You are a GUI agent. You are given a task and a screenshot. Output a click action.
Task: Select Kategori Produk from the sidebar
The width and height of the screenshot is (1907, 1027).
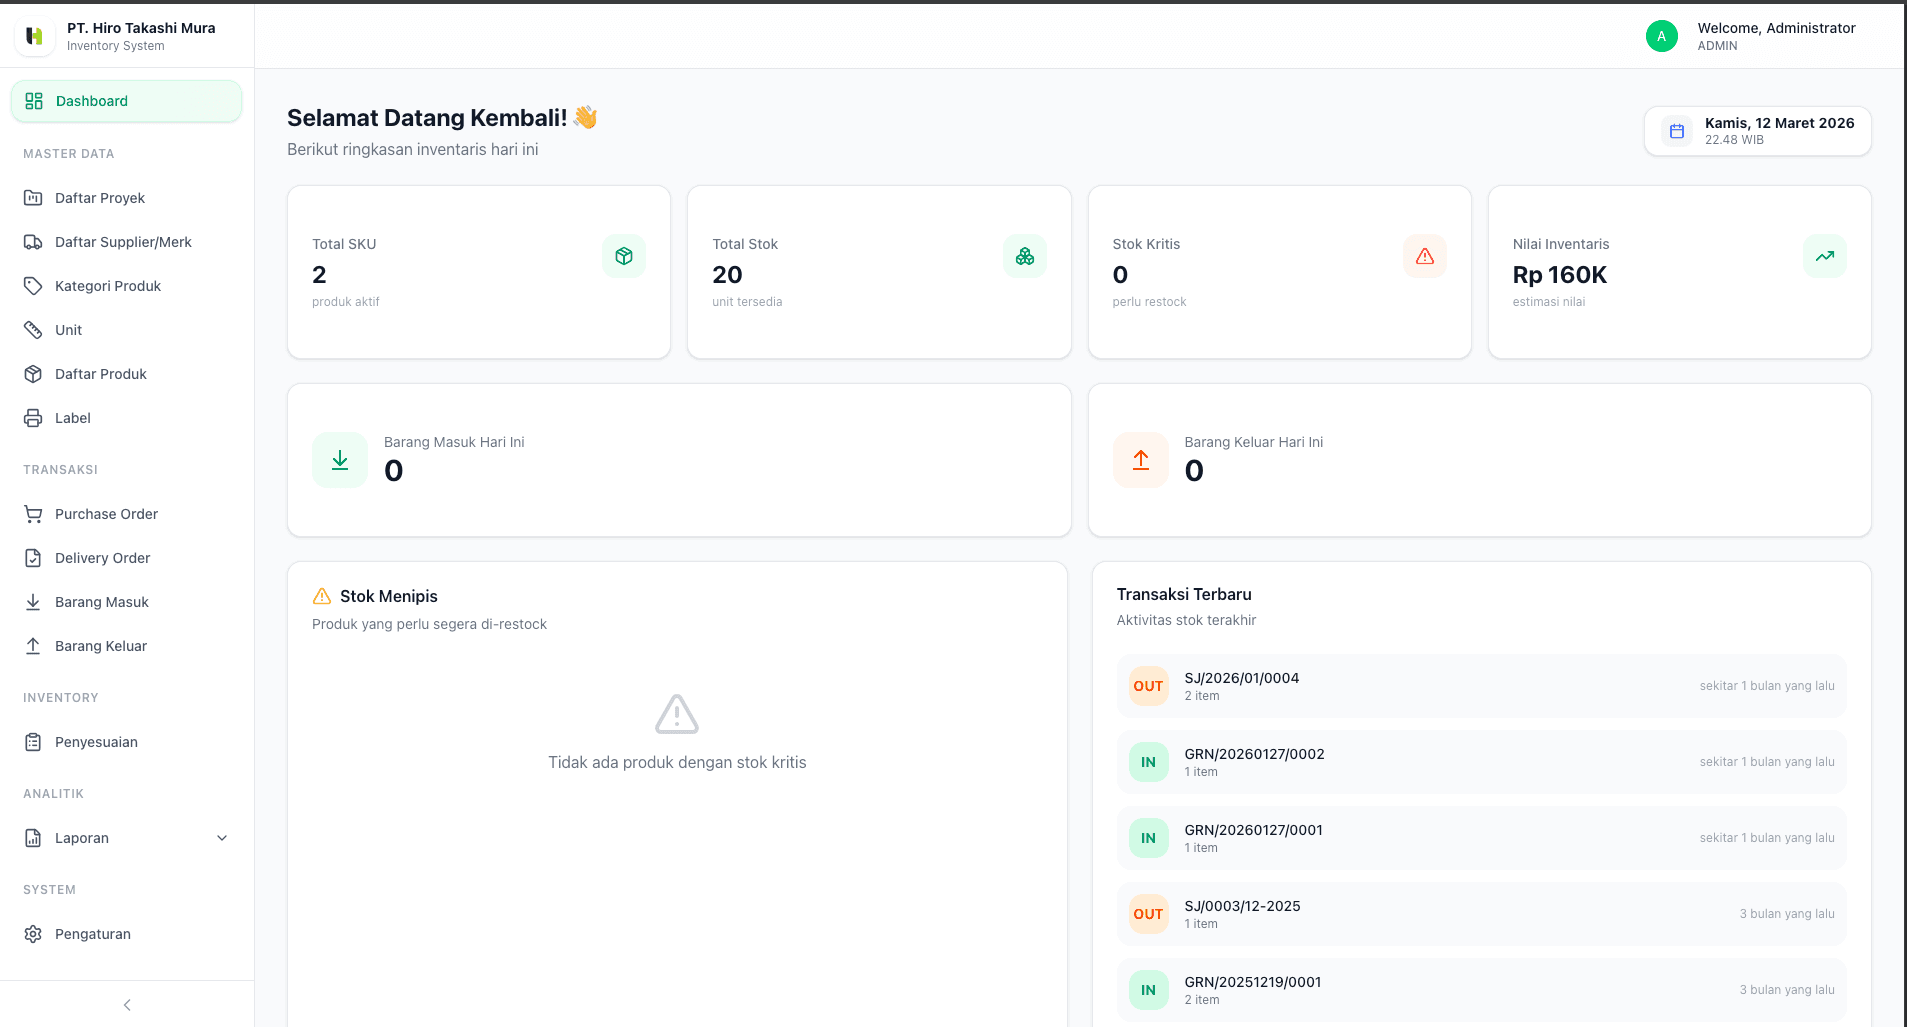coord(108,286)
